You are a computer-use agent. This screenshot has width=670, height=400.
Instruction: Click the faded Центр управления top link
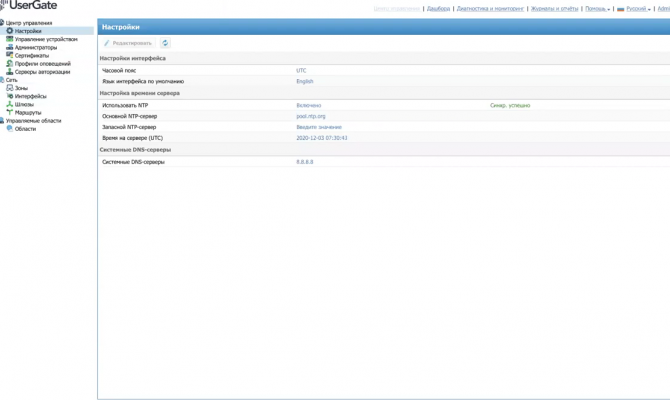(397, 9)
